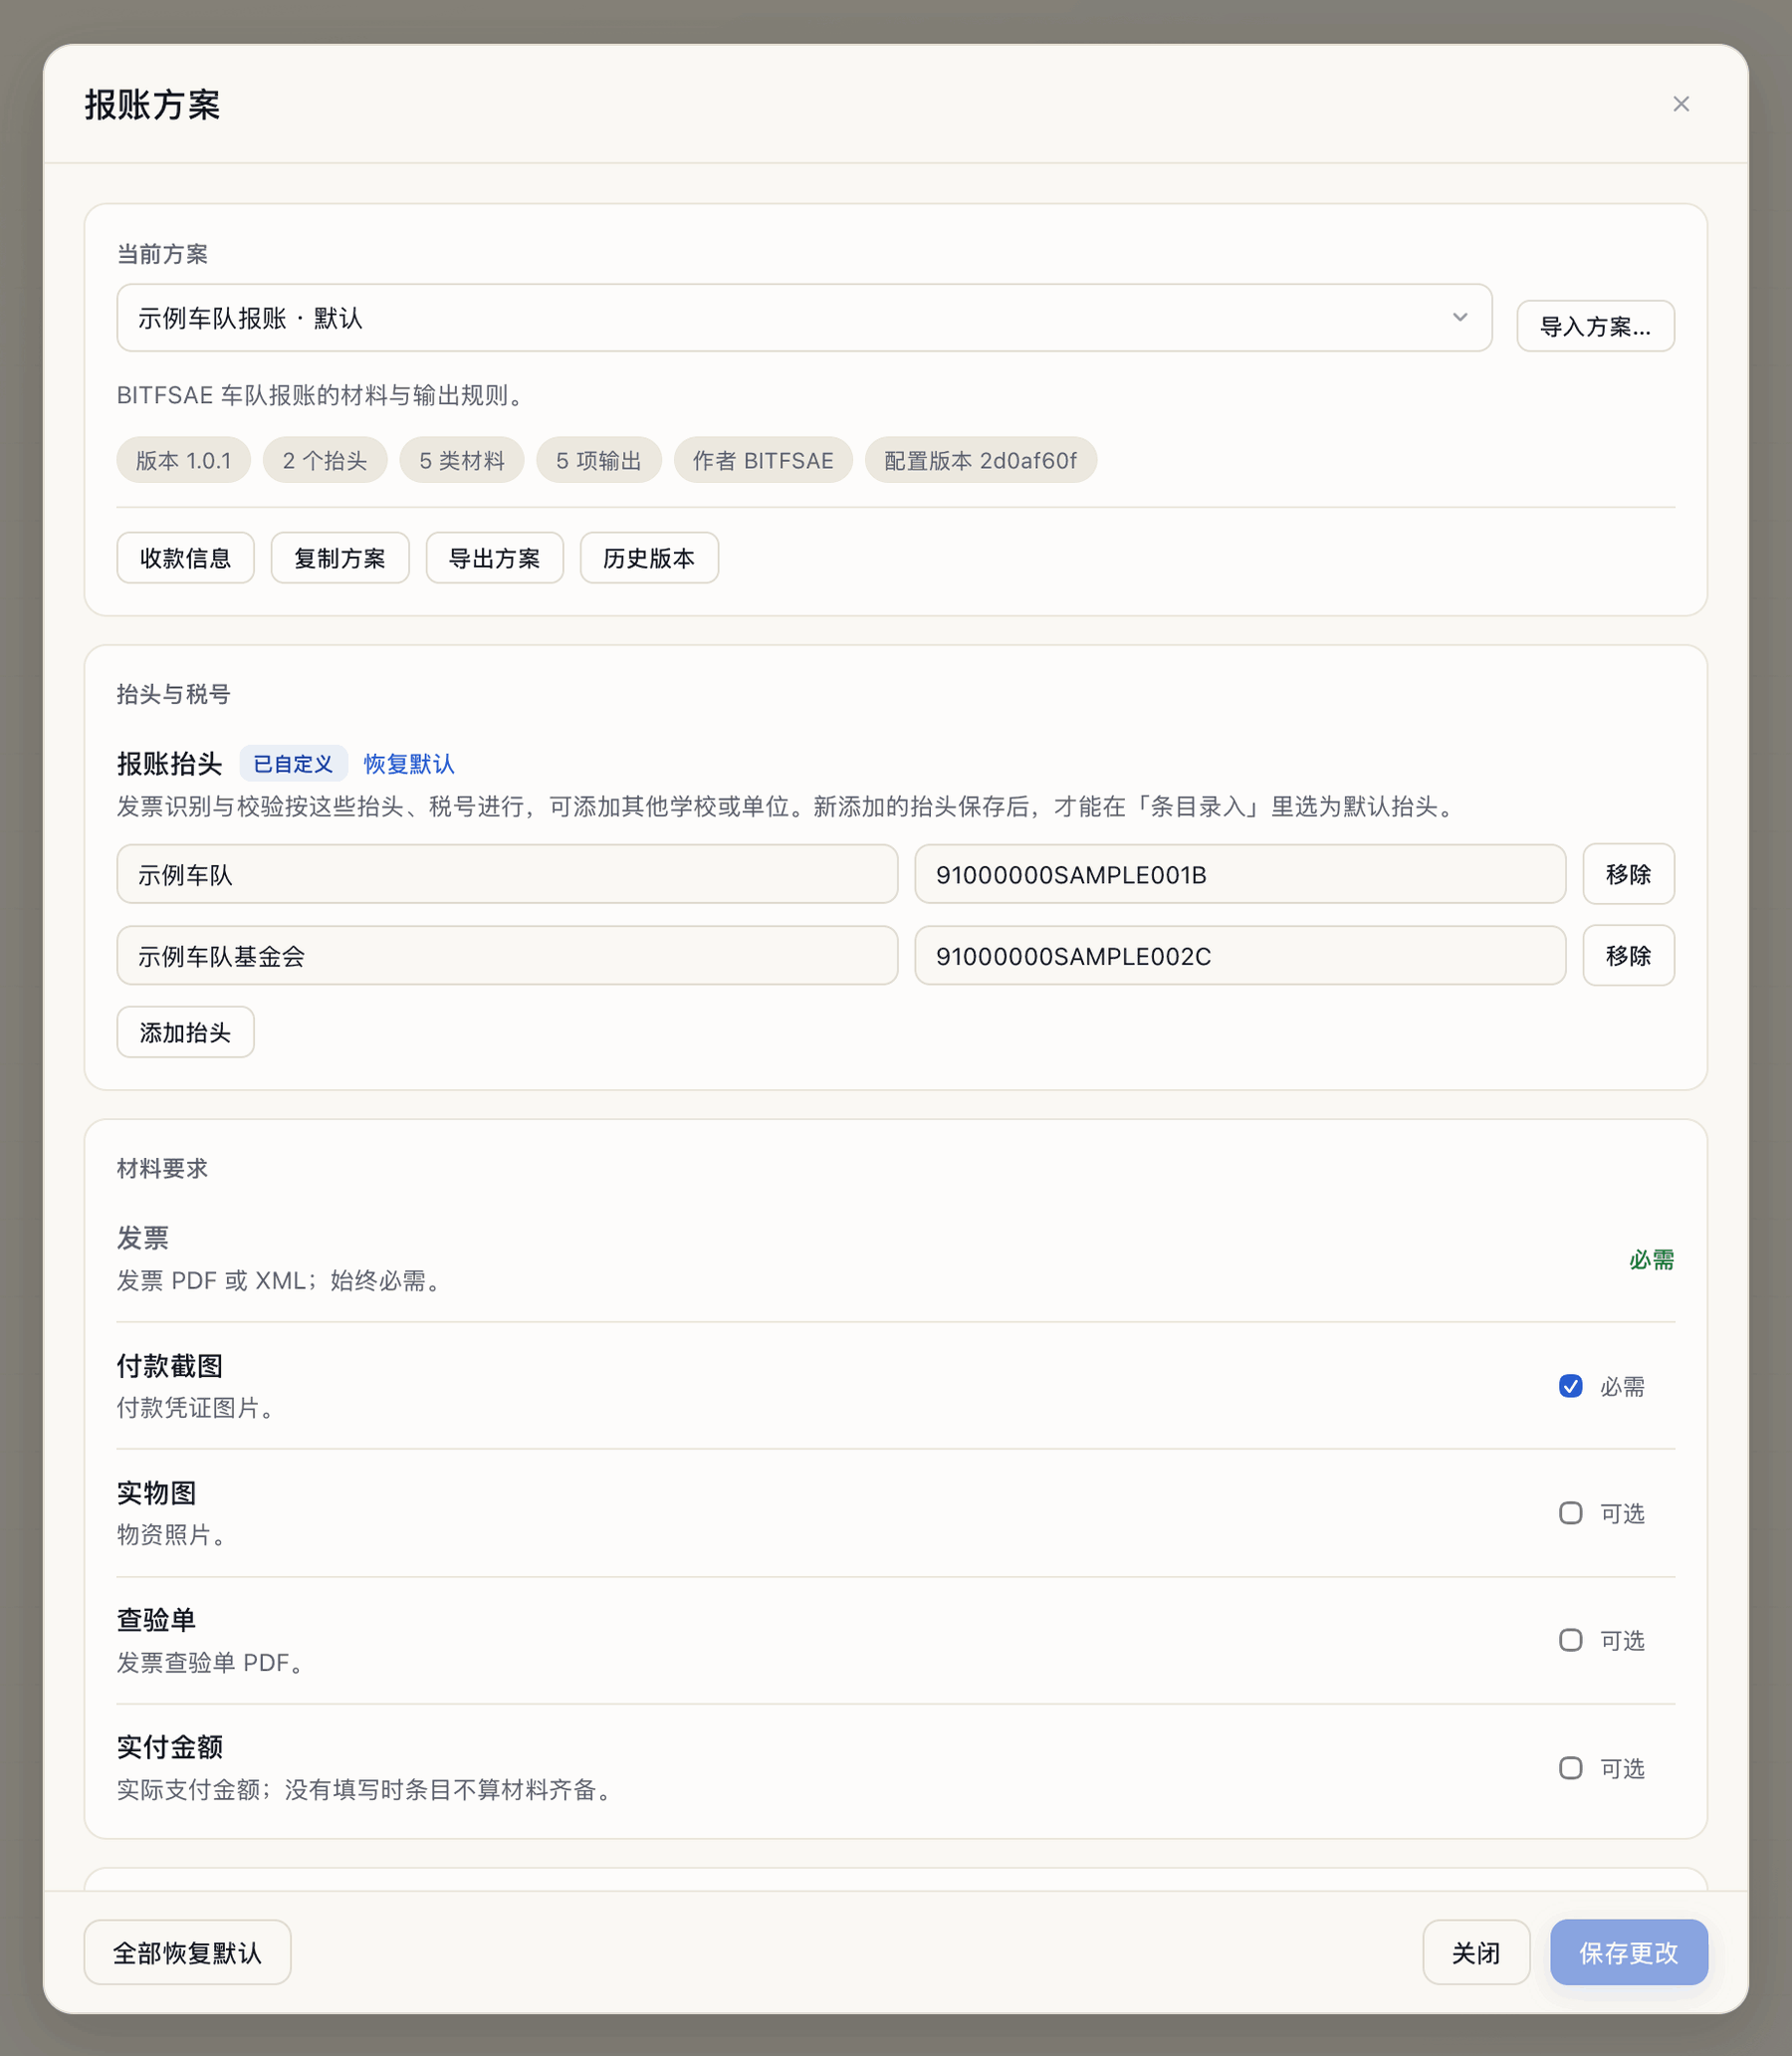Click the 导入方案... button
This screenshot has width=1792, height=2056.
(1595, 326)
